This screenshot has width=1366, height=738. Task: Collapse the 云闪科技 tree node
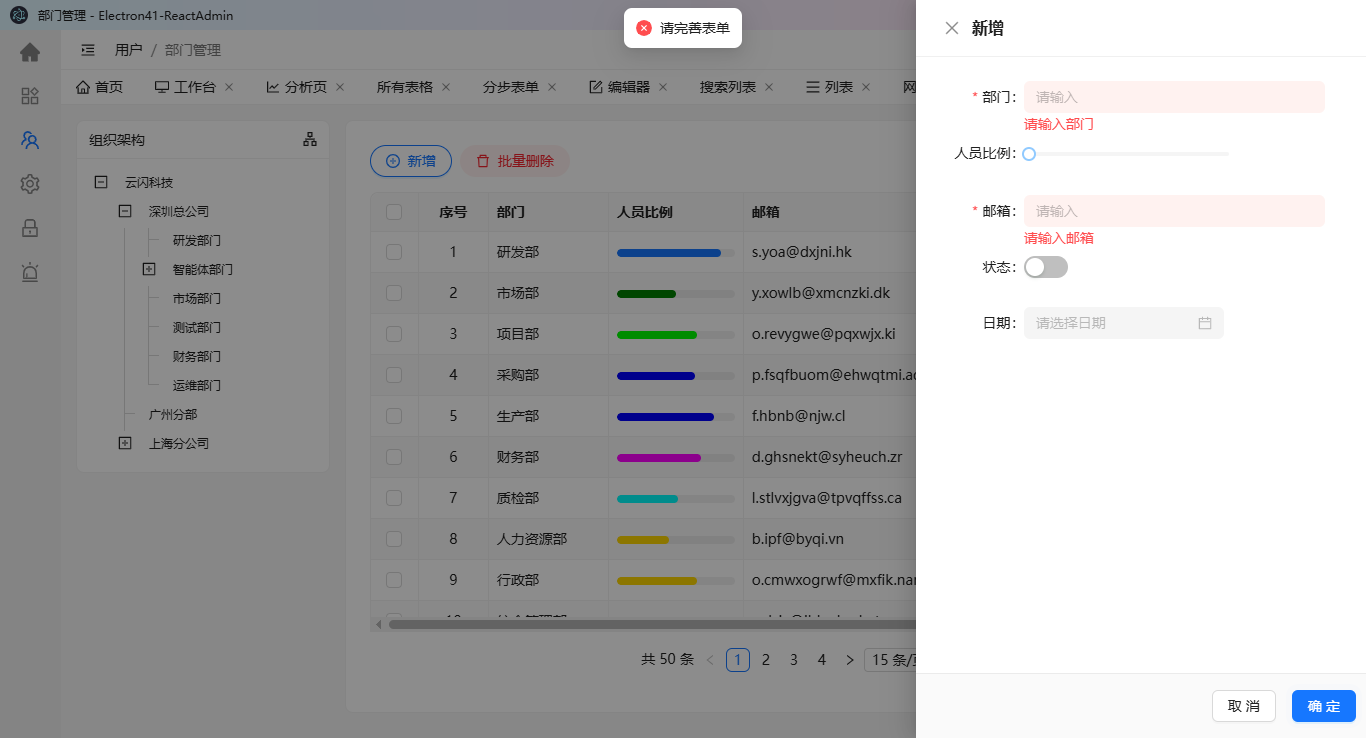coord(101,182)
